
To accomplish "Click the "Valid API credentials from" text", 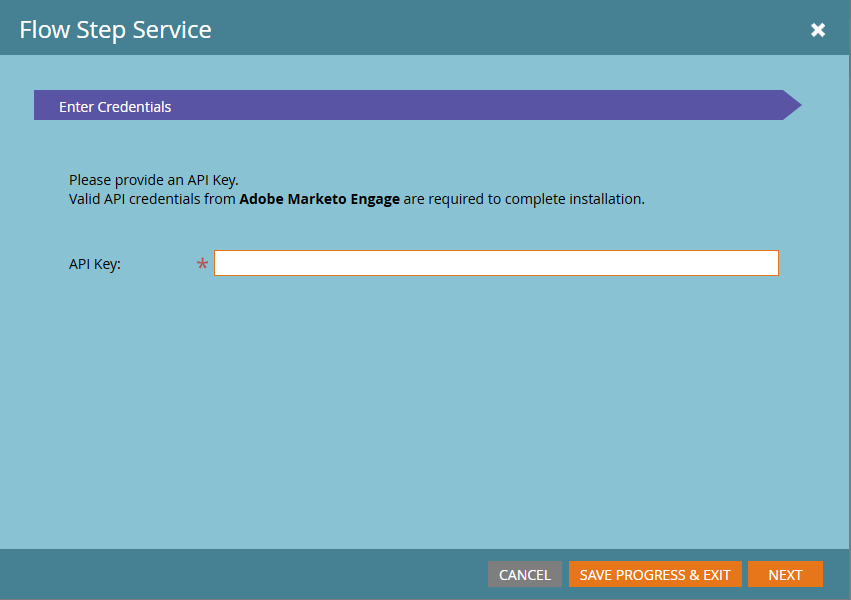I will click(152, 199).
